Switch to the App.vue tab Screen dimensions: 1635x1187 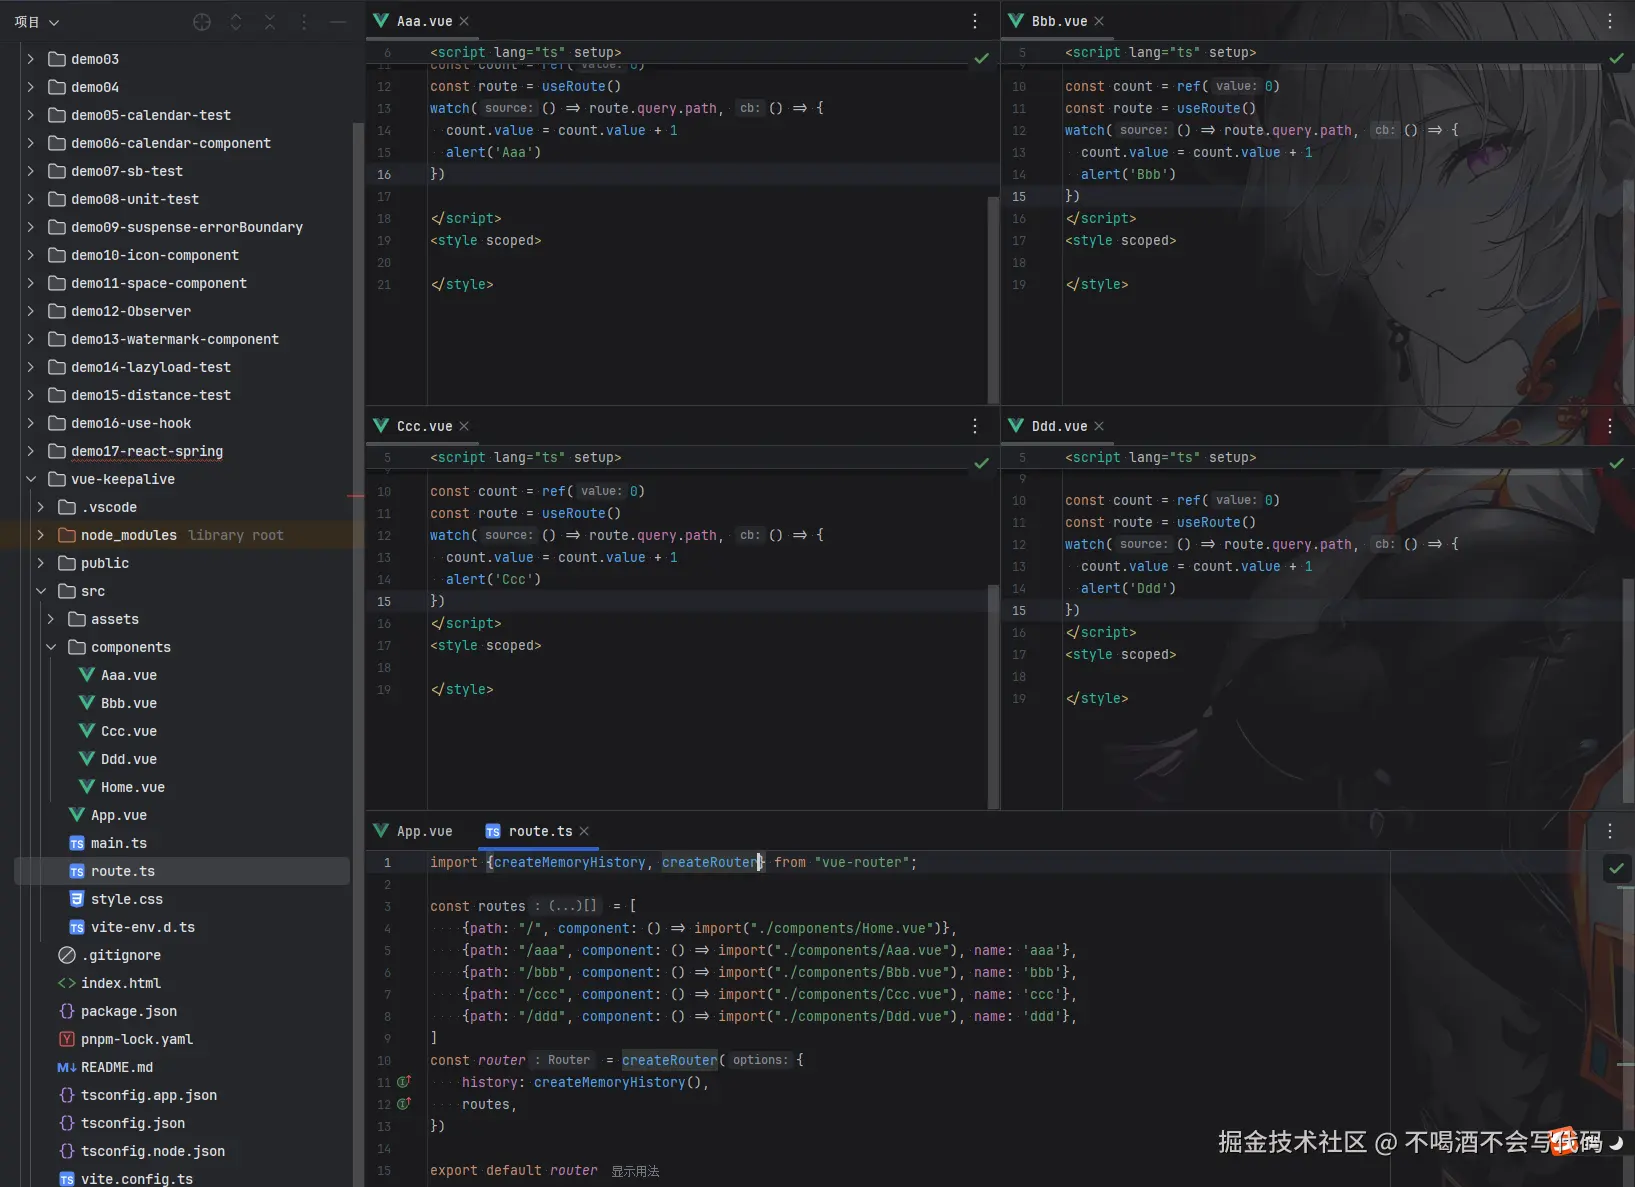[413, 831]
